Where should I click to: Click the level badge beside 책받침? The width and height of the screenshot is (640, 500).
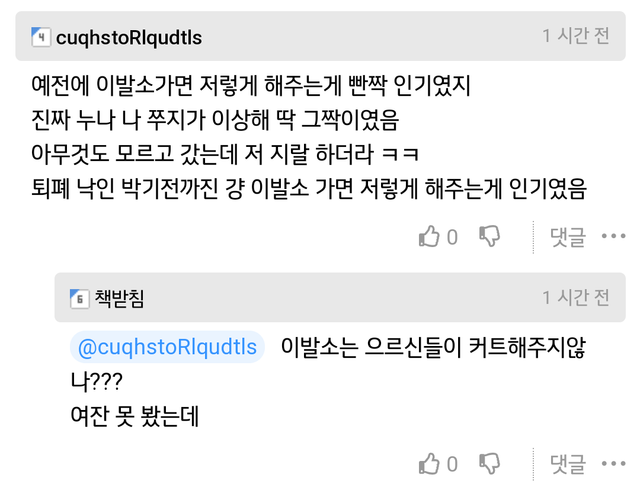79,298
